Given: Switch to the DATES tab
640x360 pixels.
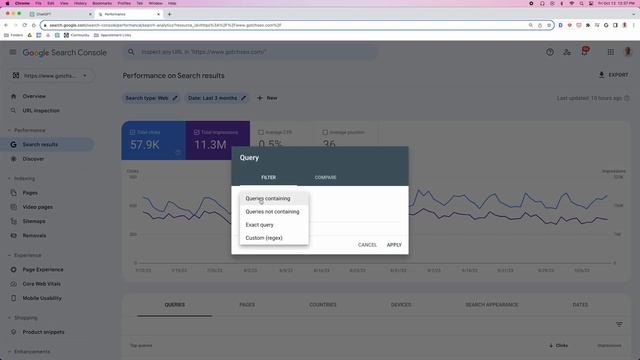Looking at the screenshot, I should pos(580,305).
